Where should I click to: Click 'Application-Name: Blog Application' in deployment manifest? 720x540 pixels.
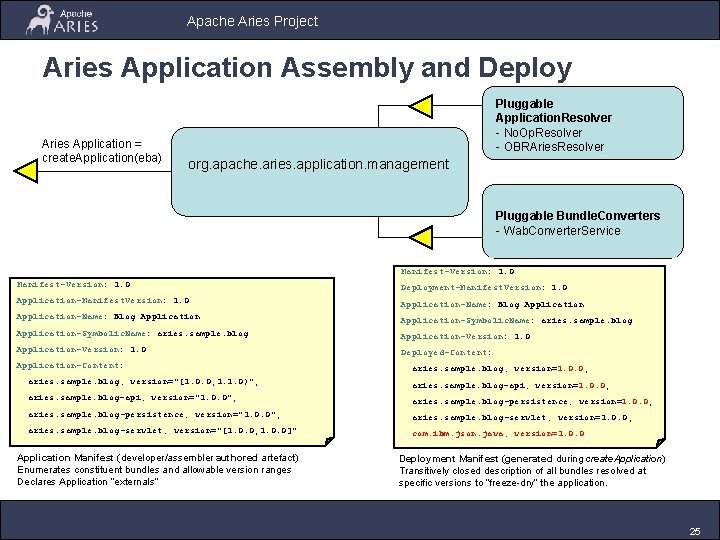point(492,304)
